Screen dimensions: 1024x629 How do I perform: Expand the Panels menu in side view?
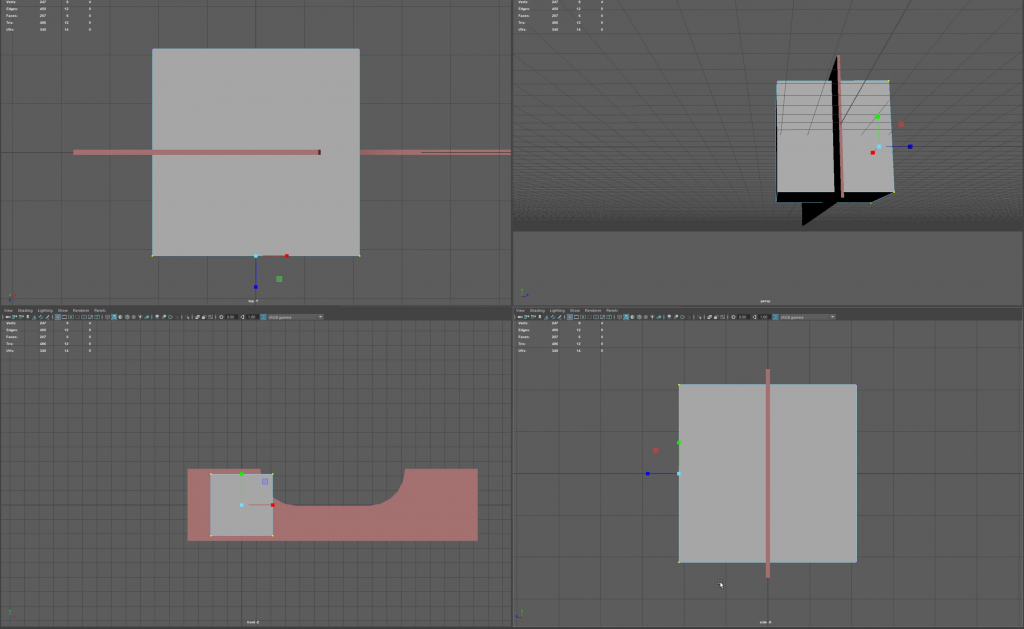coord(612,310)
